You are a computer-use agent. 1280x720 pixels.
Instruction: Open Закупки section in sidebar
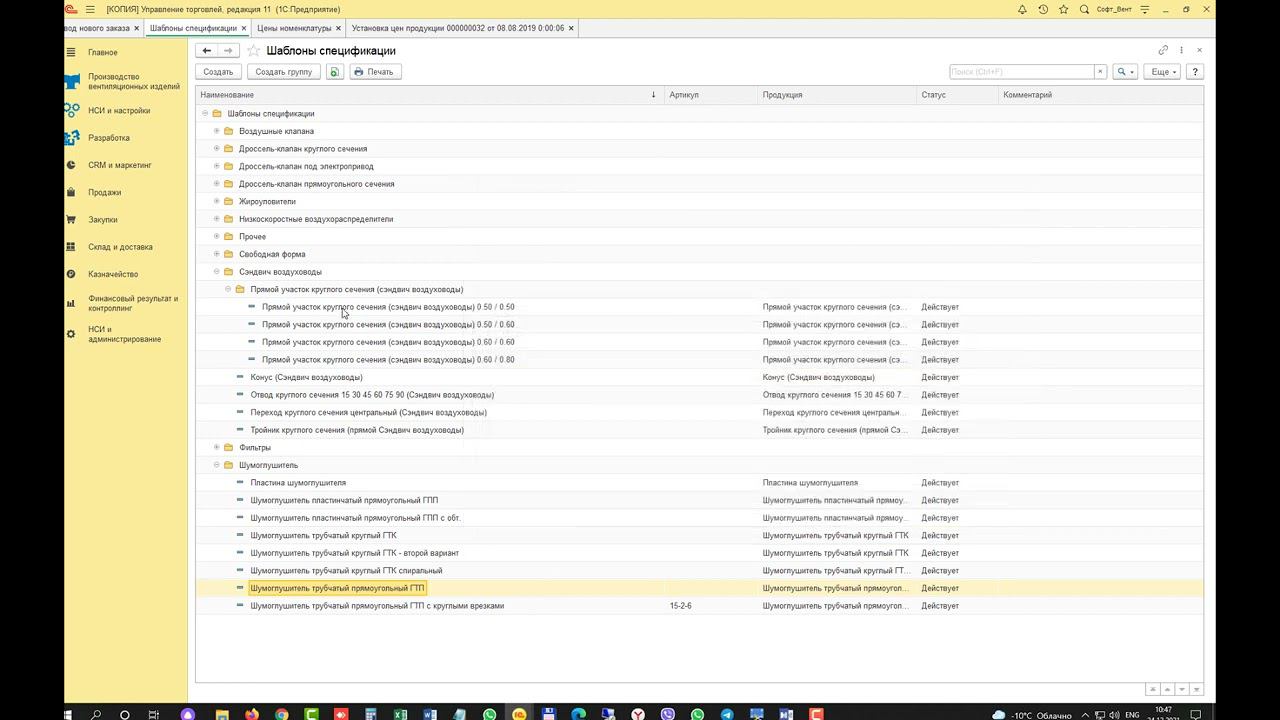coord(102,220)
